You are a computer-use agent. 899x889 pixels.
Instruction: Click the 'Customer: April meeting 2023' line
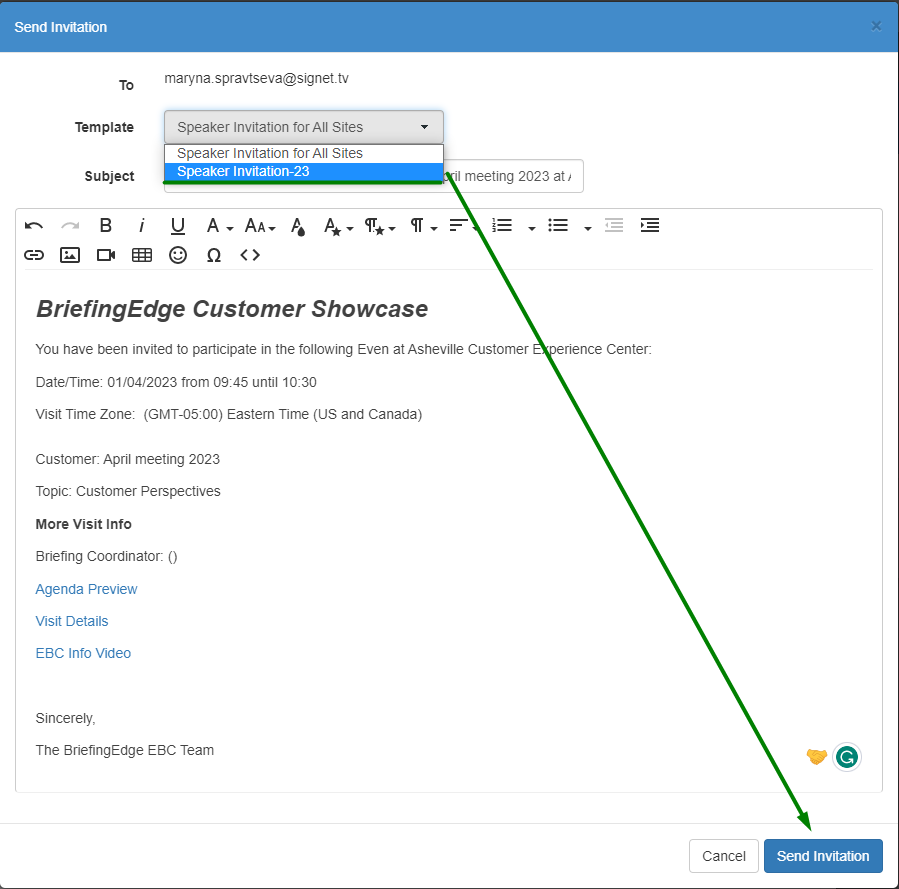(x=128, y=459)
